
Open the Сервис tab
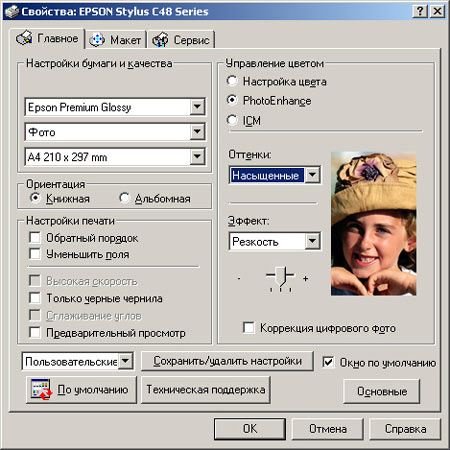pos(181,40)
